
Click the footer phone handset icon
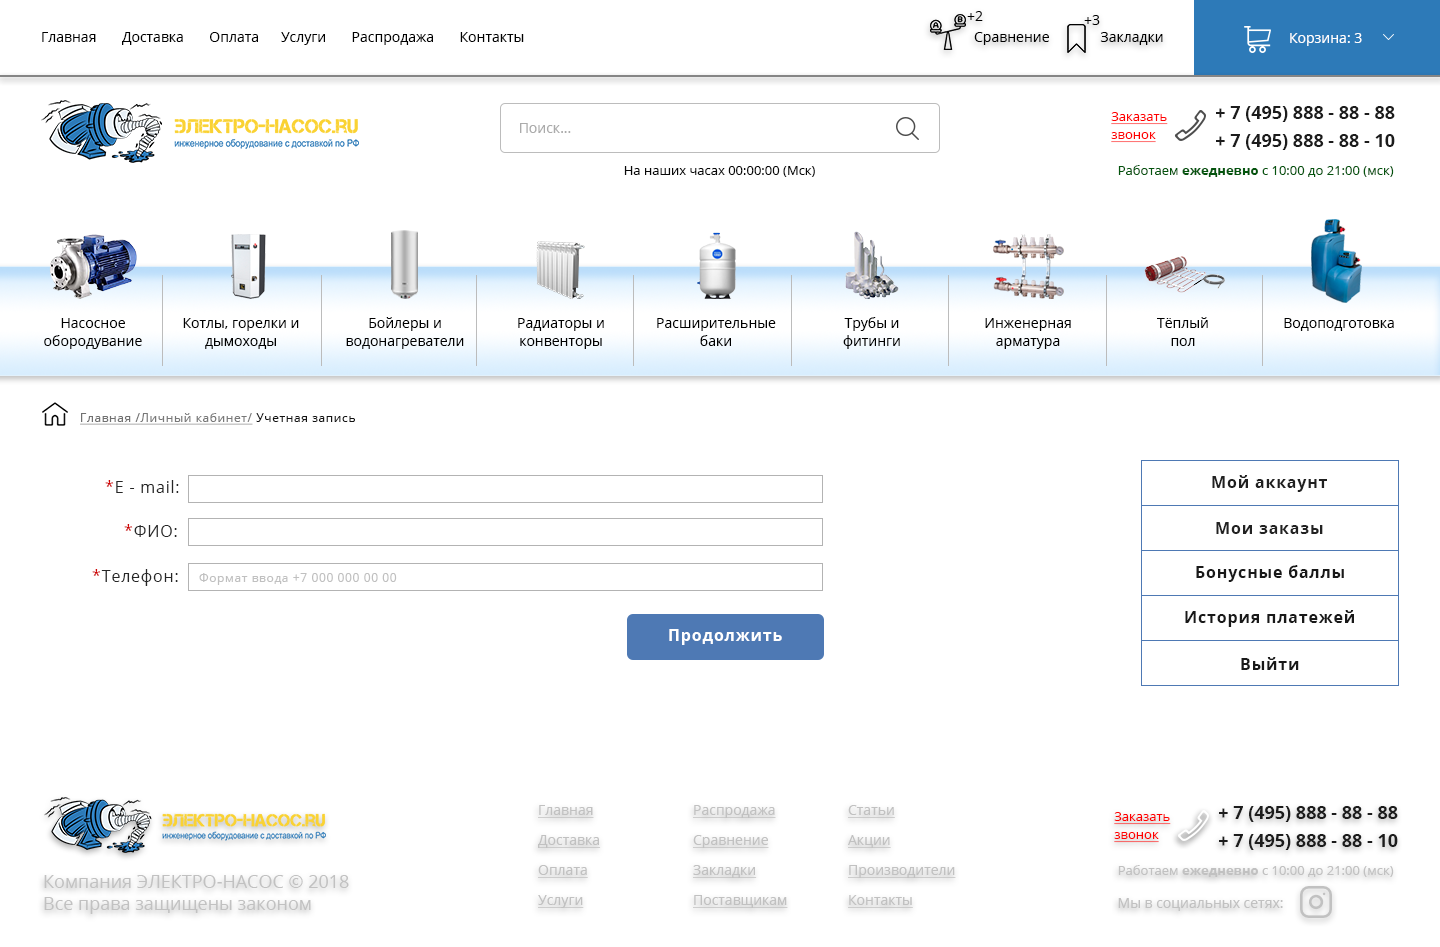pyautogui.click(x=1192, y=827)
